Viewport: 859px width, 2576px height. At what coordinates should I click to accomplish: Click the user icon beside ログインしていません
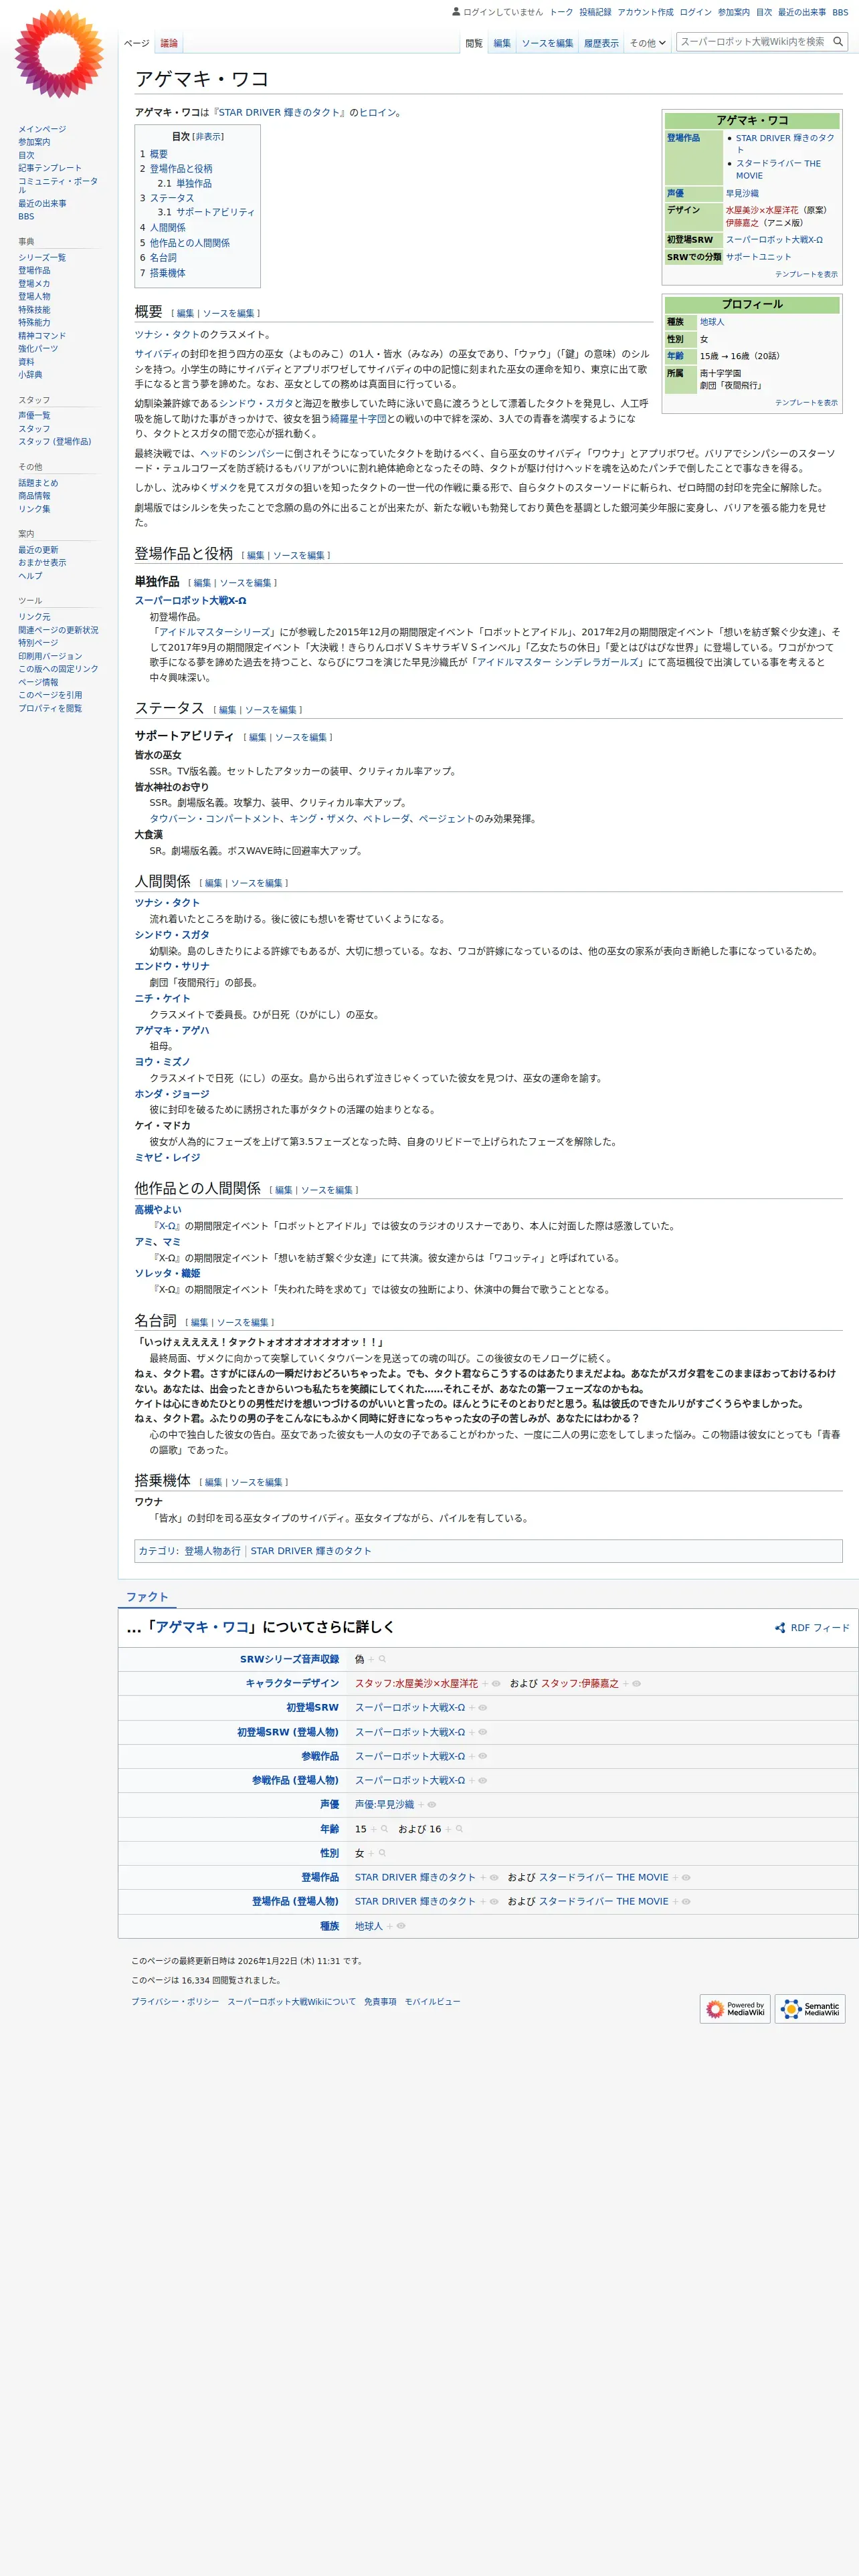click(456, 12)
